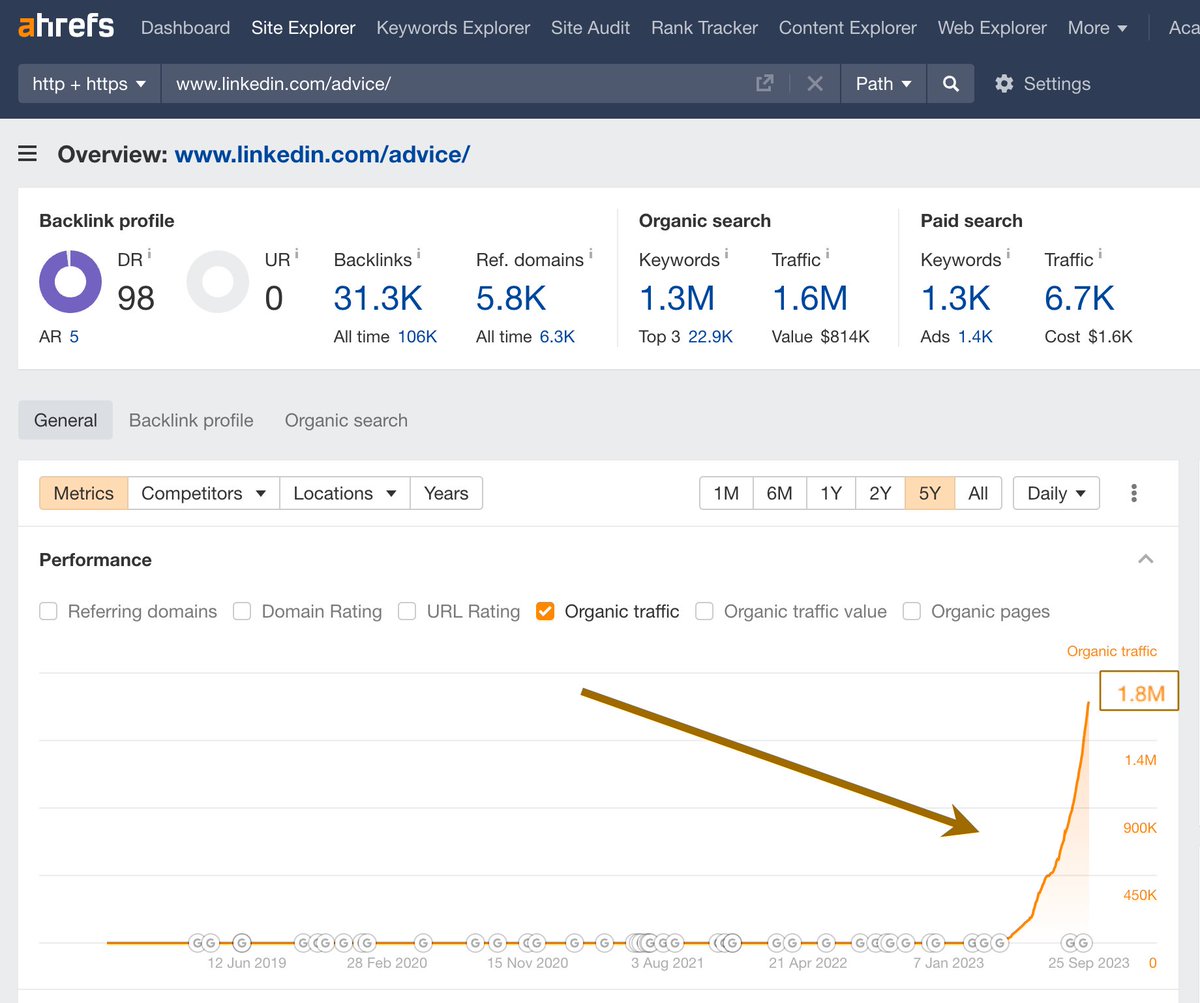Image resolution: width=1200 pixels, height=1003 pixels.
Task: Set chart range to 2Y
Action: (880, 493)
